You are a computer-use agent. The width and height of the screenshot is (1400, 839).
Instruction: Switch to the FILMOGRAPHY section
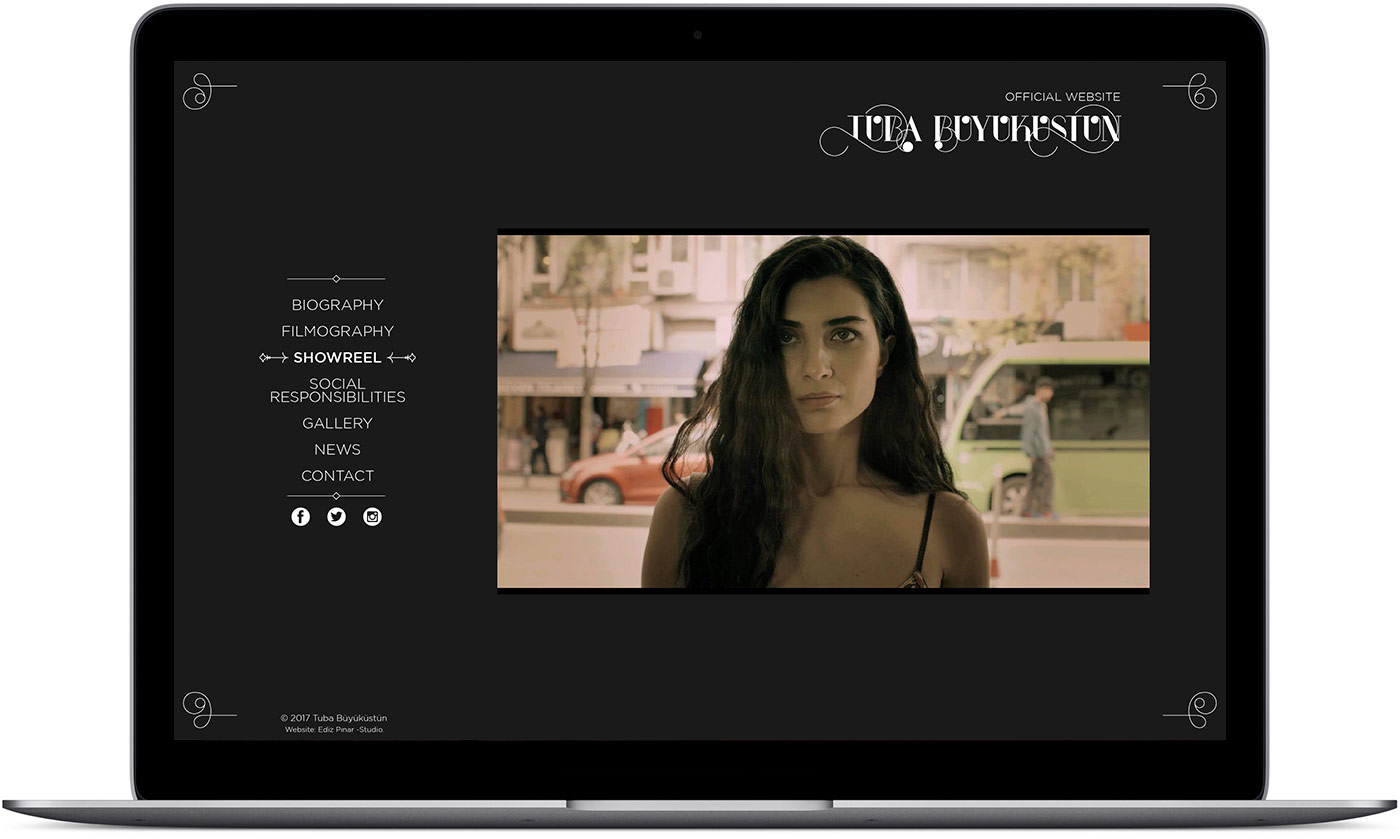coord(337,330)
